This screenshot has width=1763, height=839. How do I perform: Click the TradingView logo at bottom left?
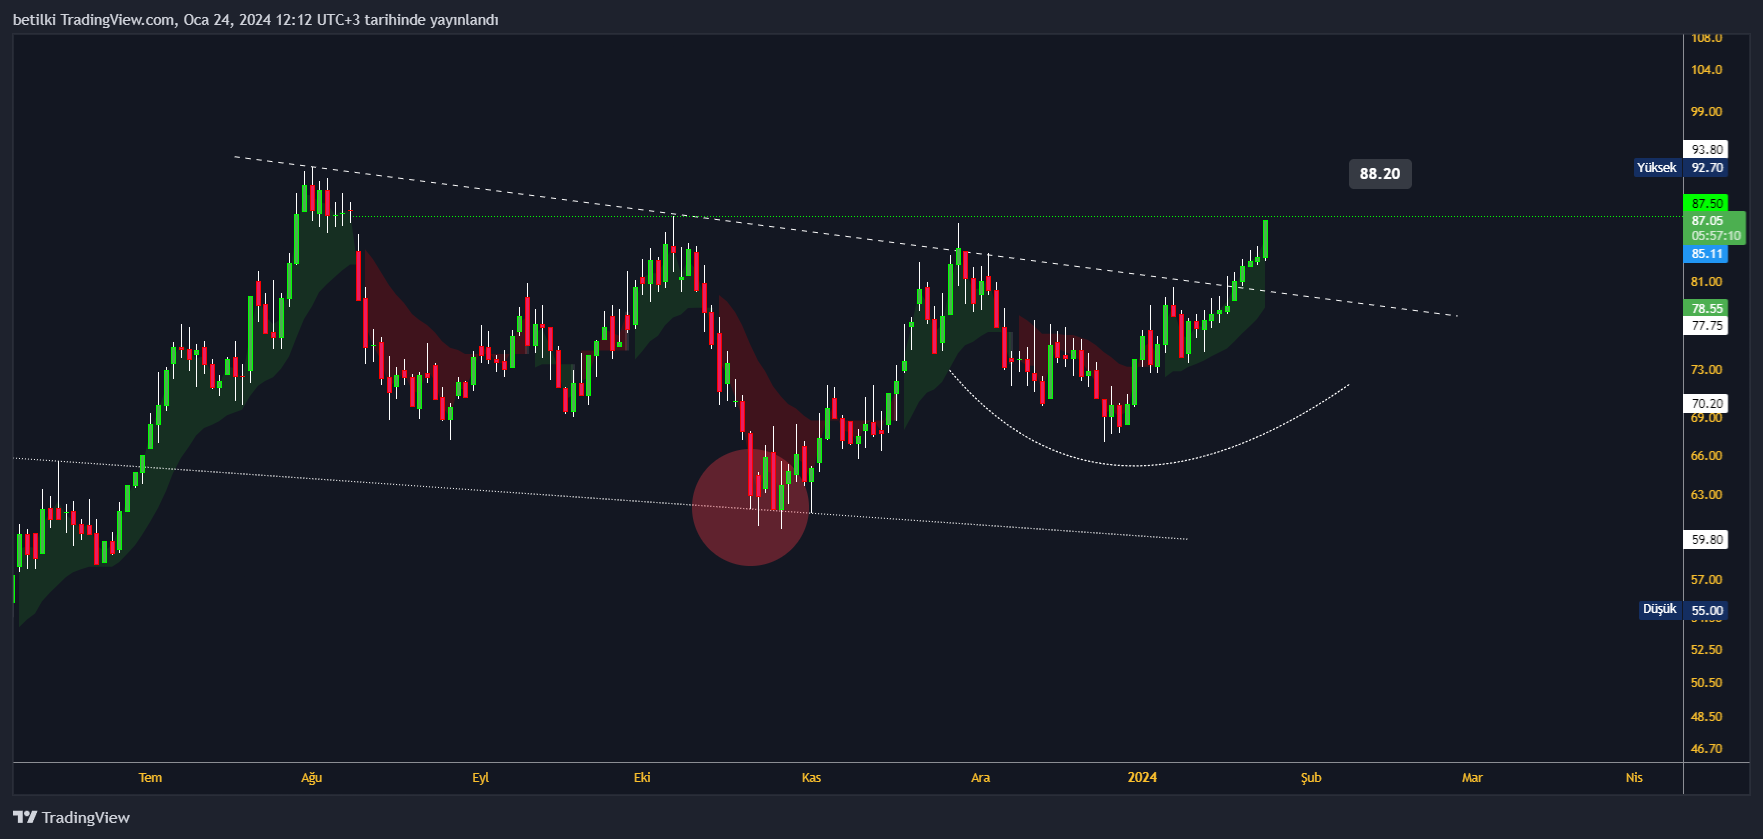(71, 817)
